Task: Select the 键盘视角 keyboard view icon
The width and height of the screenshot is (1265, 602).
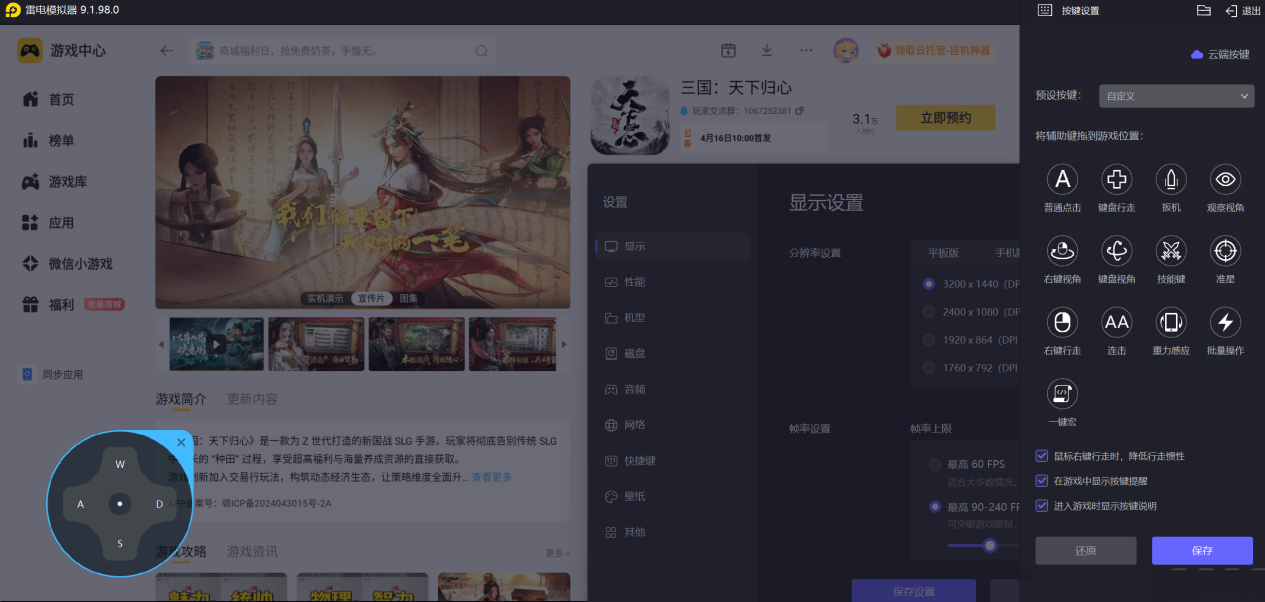Action: click(x=1116, y=250)
